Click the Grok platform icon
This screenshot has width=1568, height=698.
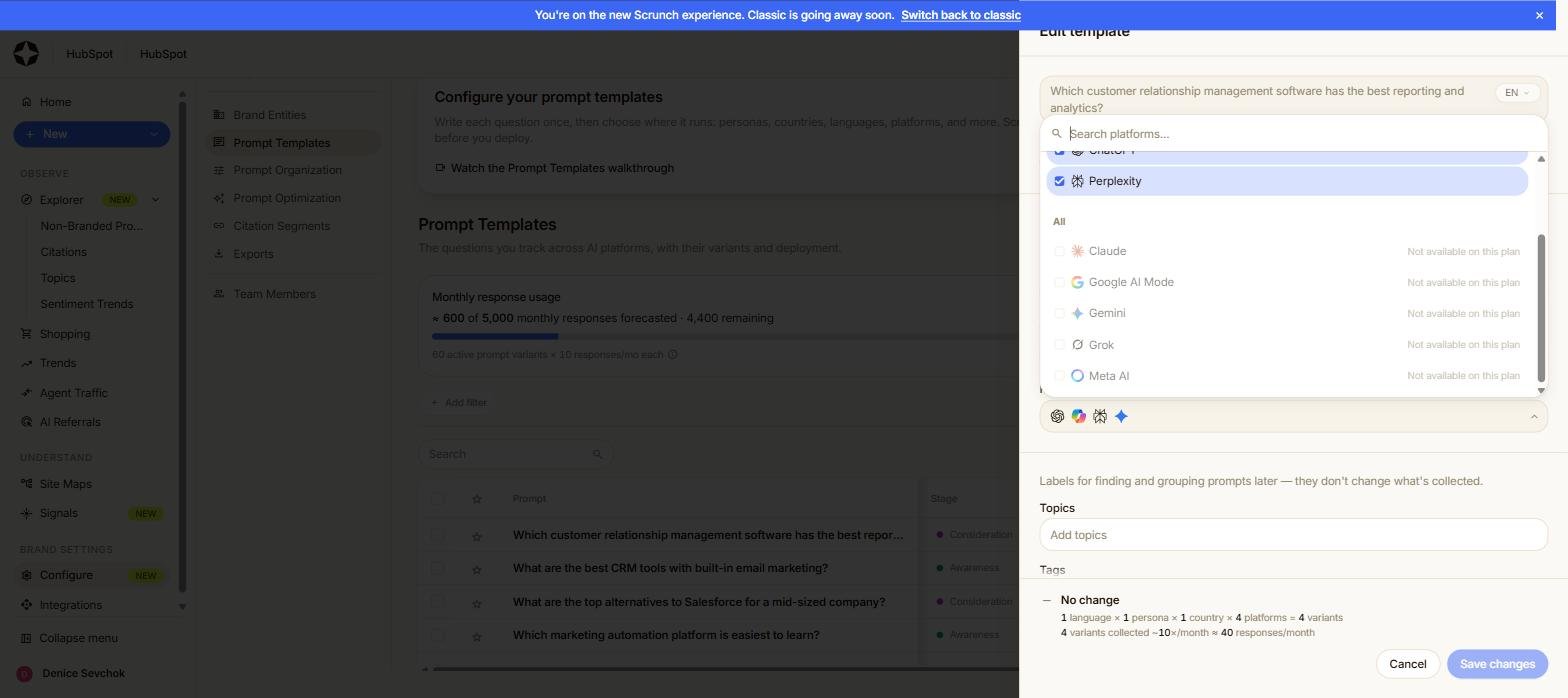(x=1077, y=345)
